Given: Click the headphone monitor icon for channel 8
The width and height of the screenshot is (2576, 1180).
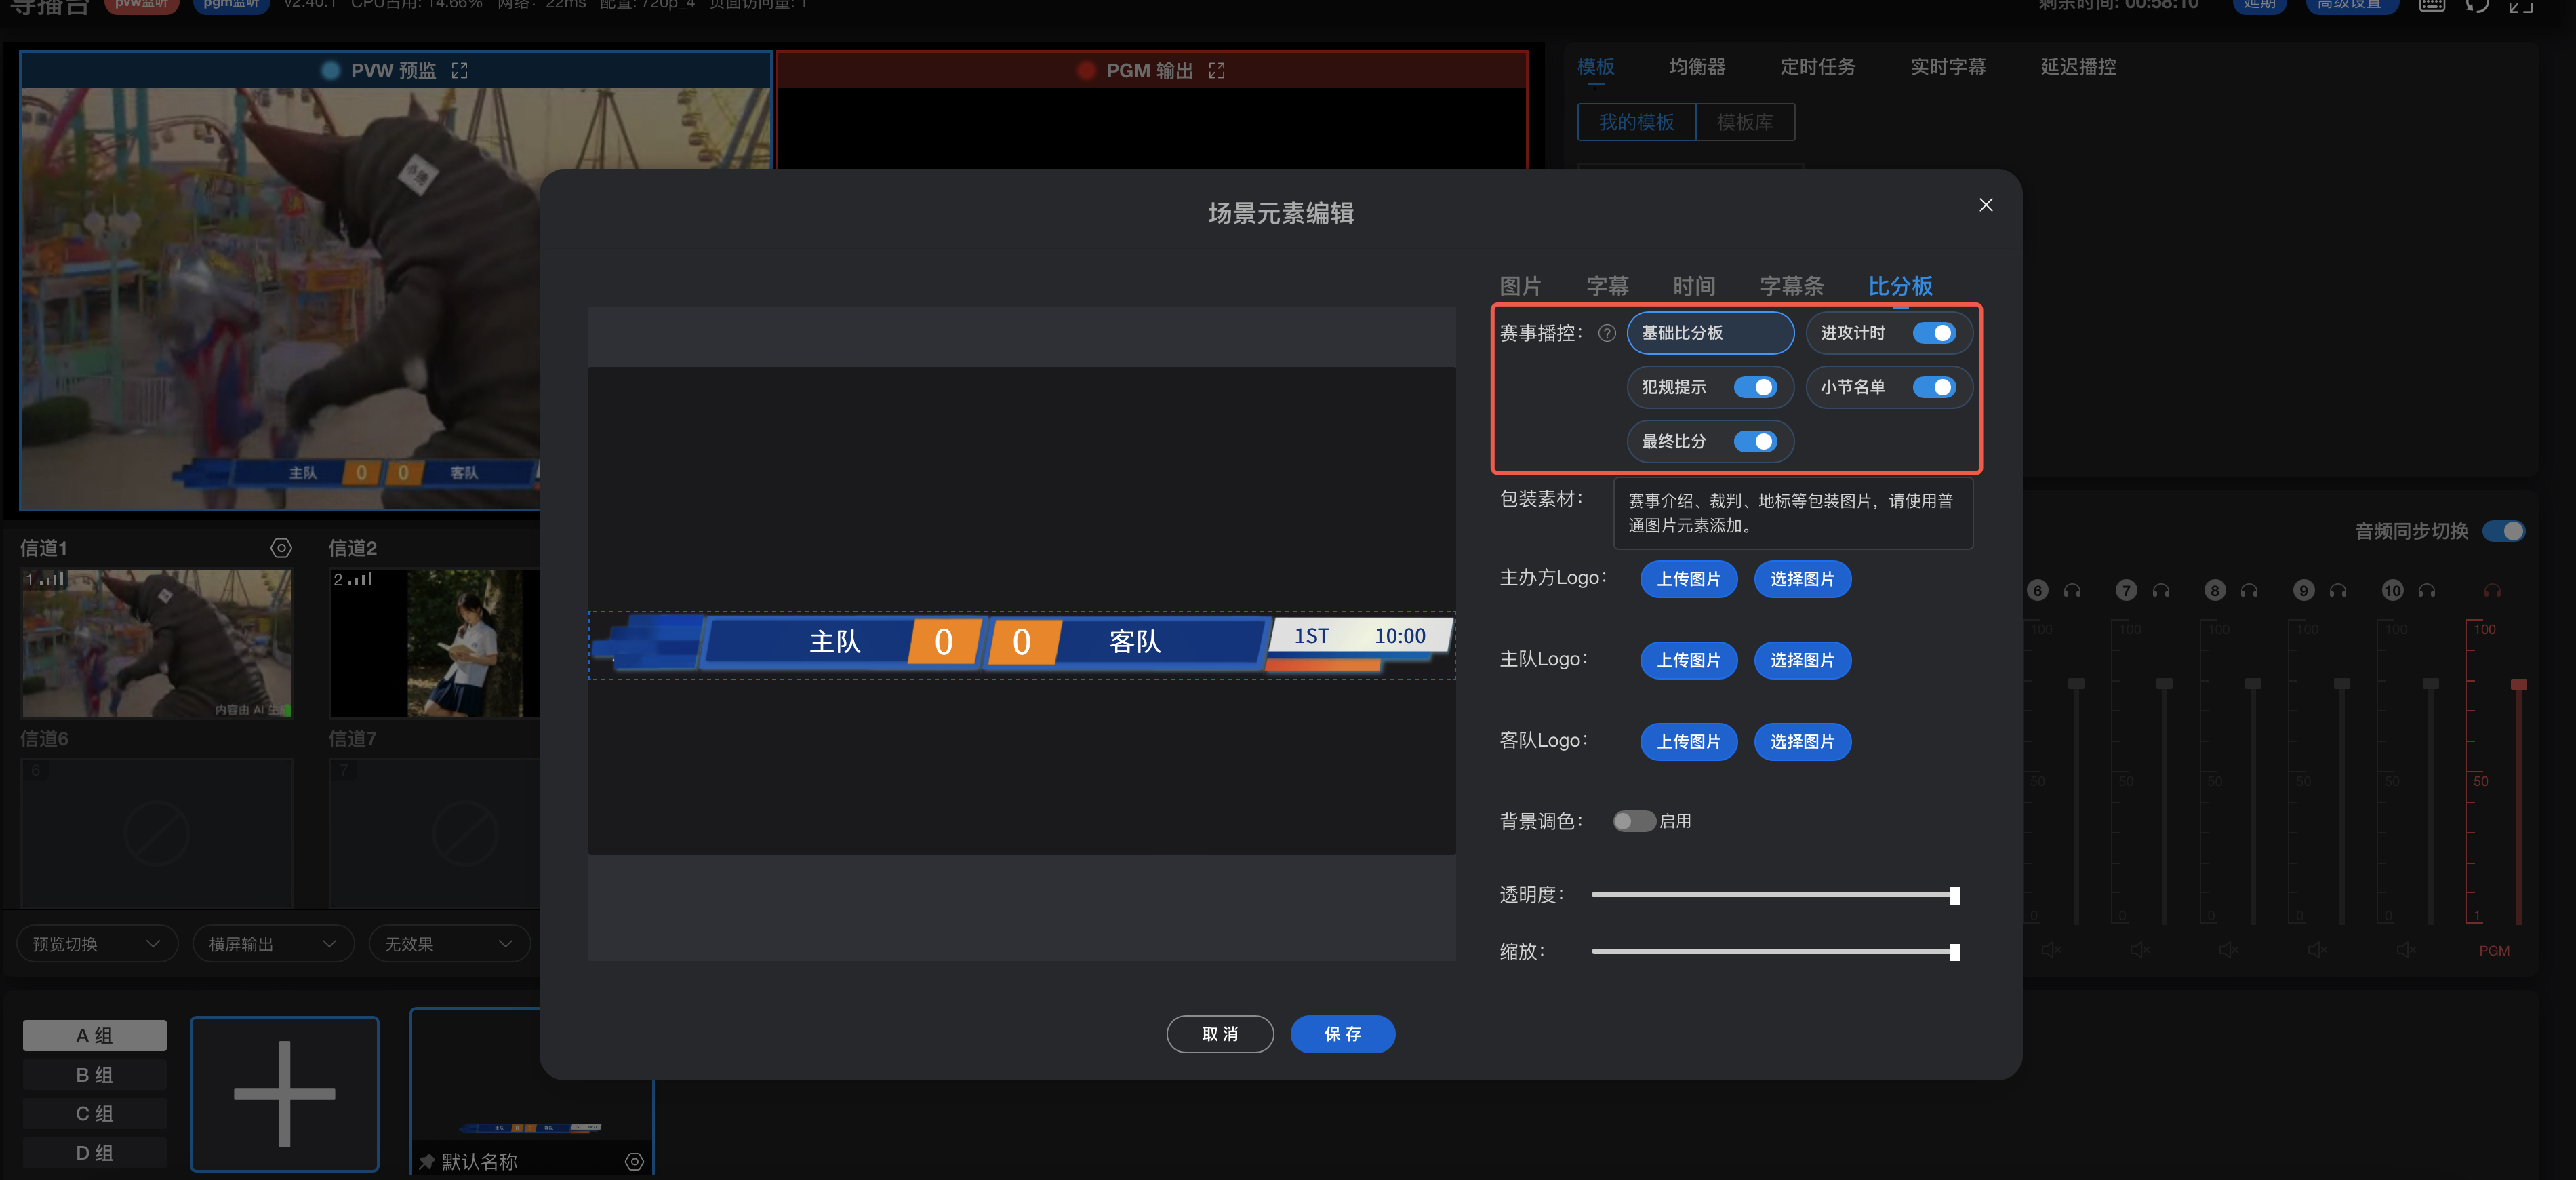Looking at the screenshot, I should 2249,591.
